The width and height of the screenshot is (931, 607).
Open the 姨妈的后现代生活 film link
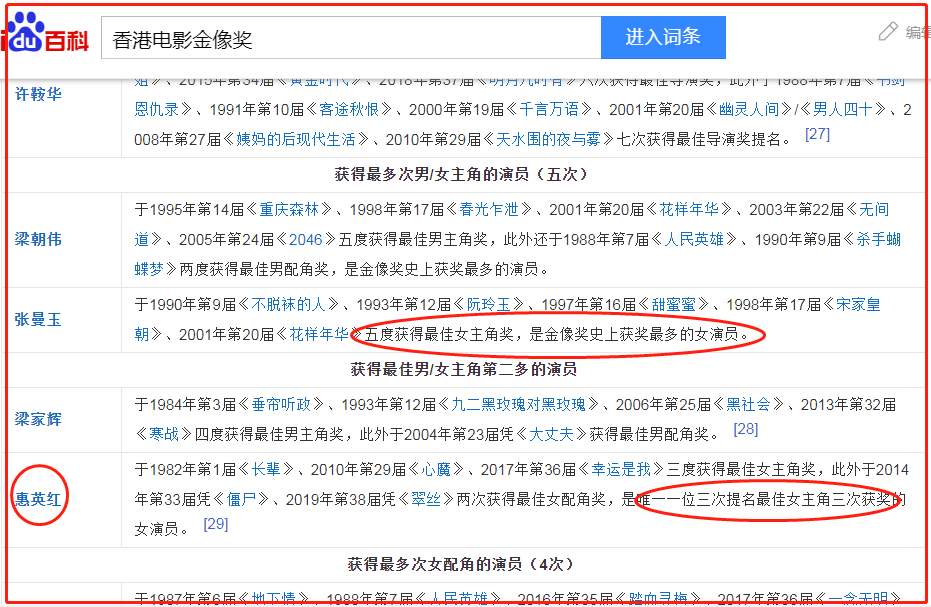coord(296,140)
